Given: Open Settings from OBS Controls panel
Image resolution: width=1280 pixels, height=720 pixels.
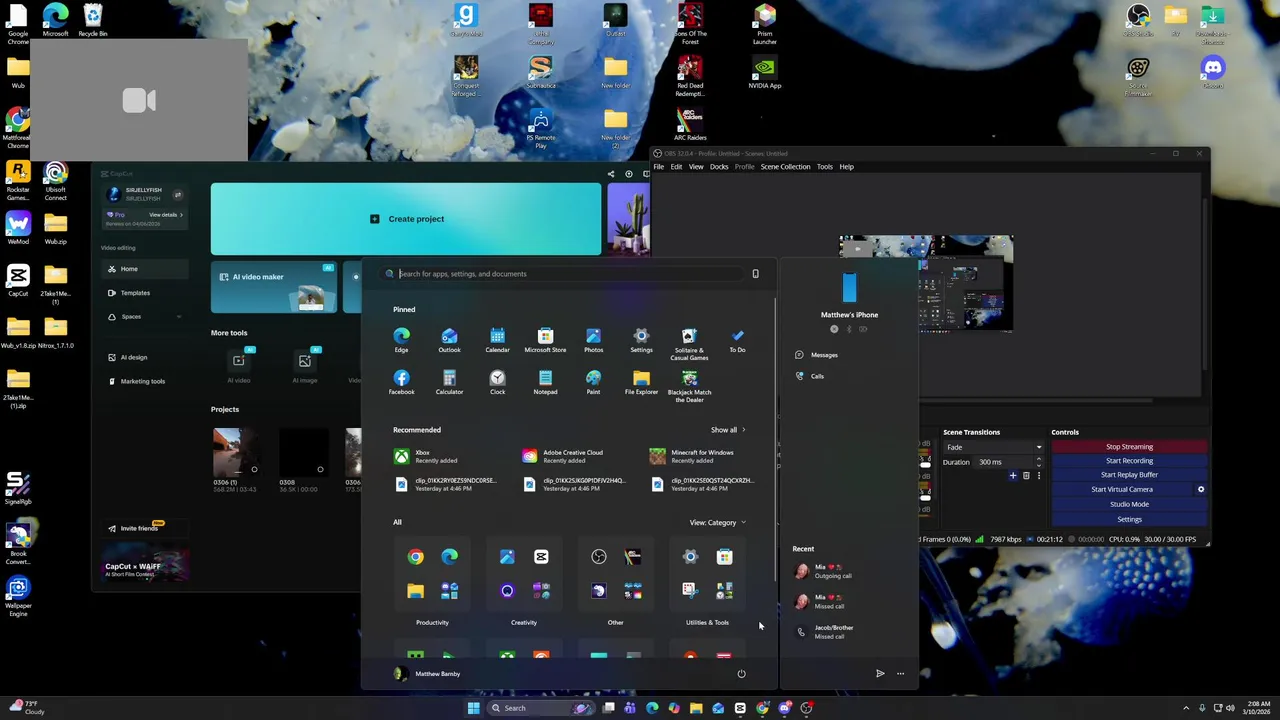Looking at the screenshot, I should 1129,519.
